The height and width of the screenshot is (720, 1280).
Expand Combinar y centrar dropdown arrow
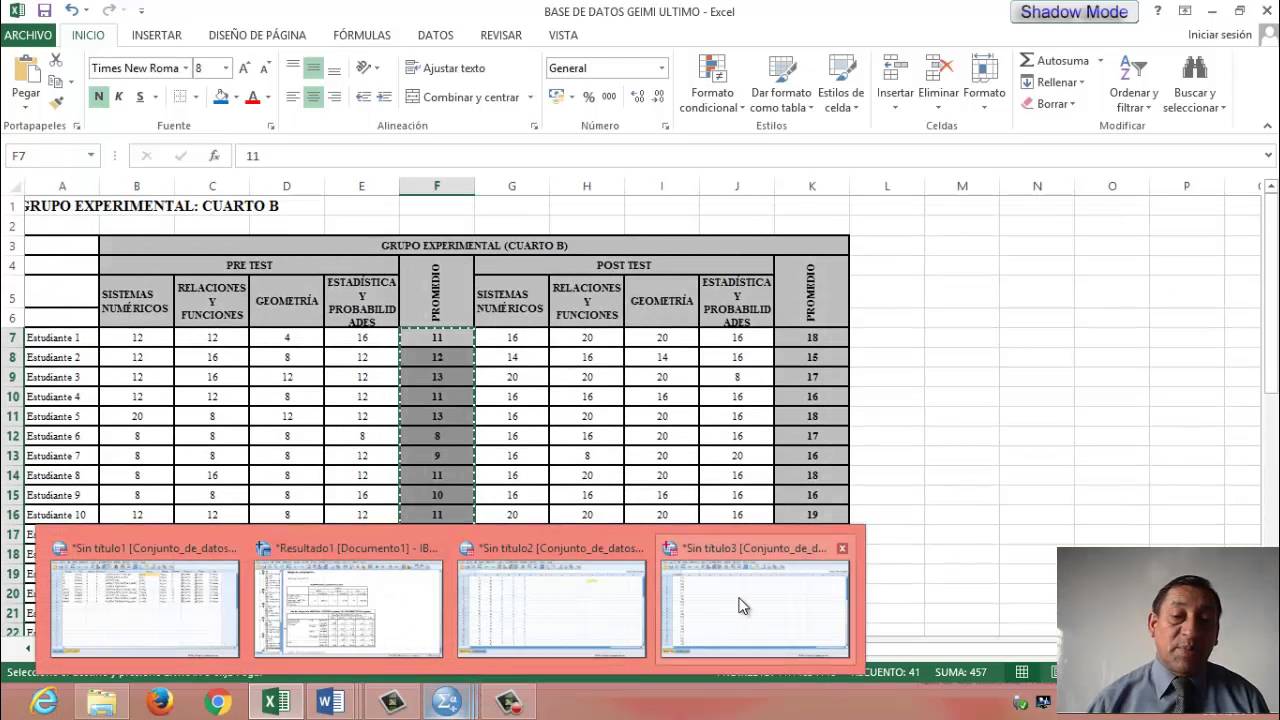click(x=530, y=97)
